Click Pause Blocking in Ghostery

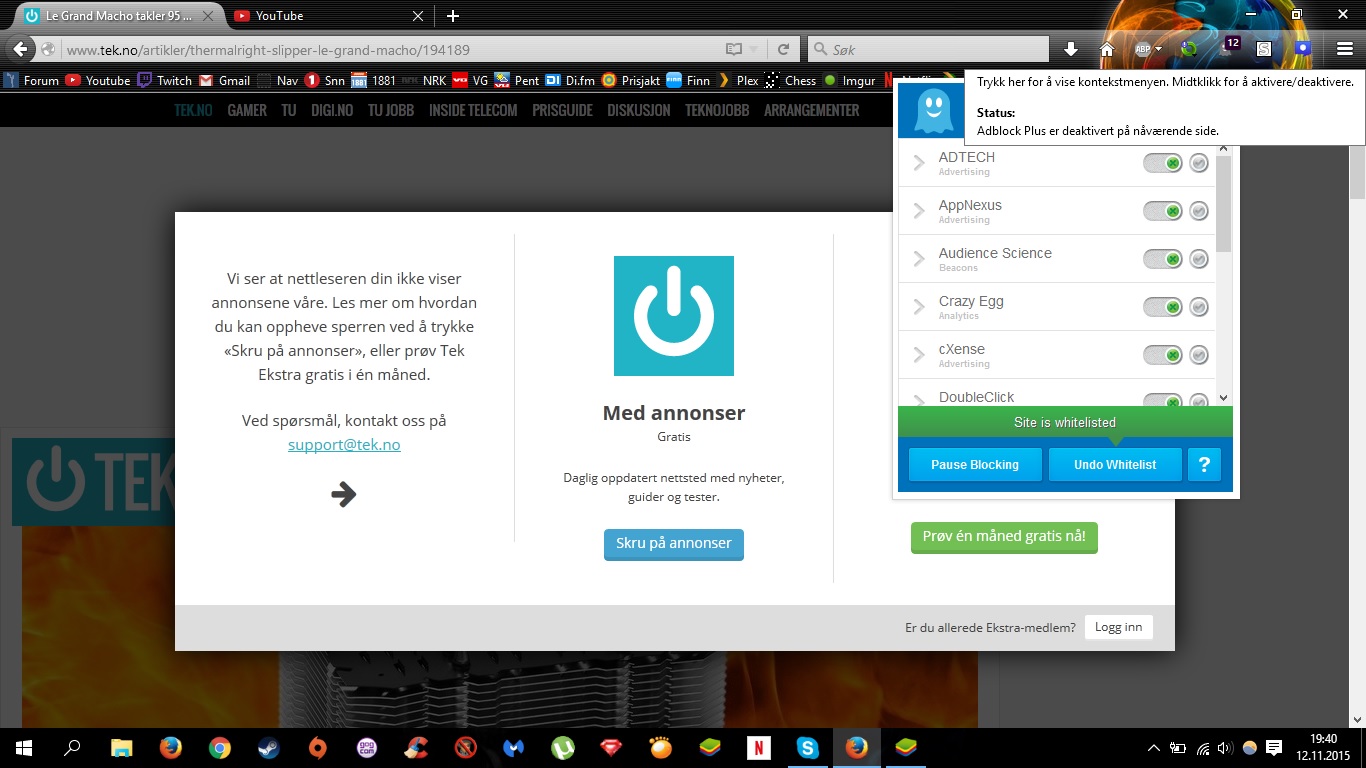click(x=975, y=465)
